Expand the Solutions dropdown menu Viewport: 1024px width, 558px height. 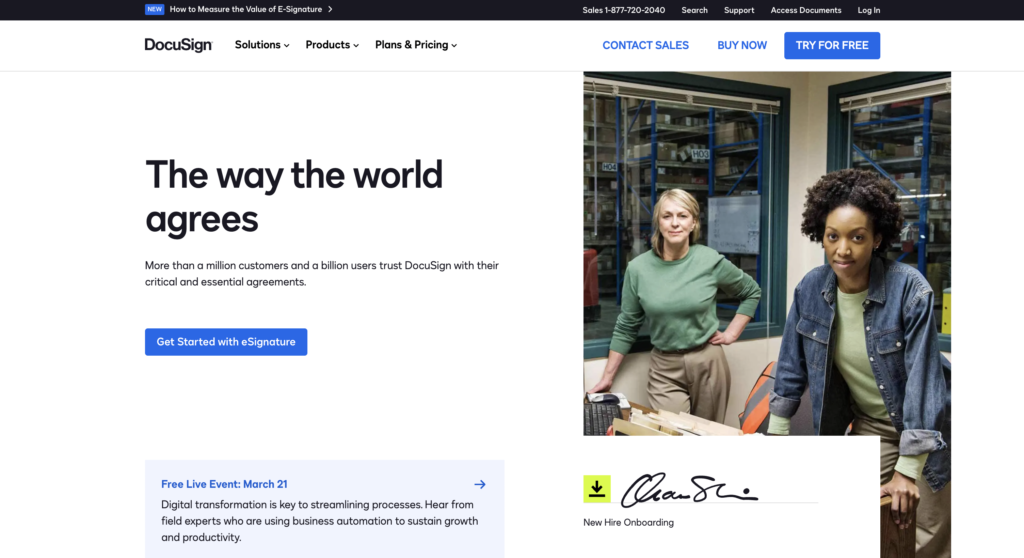click(262, 45)
